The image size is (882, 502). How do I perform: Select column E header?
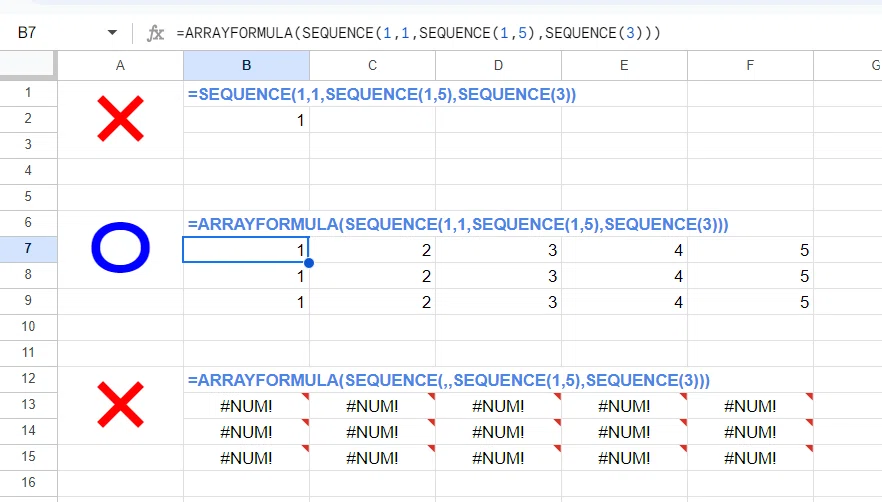[x=624, y=65]
